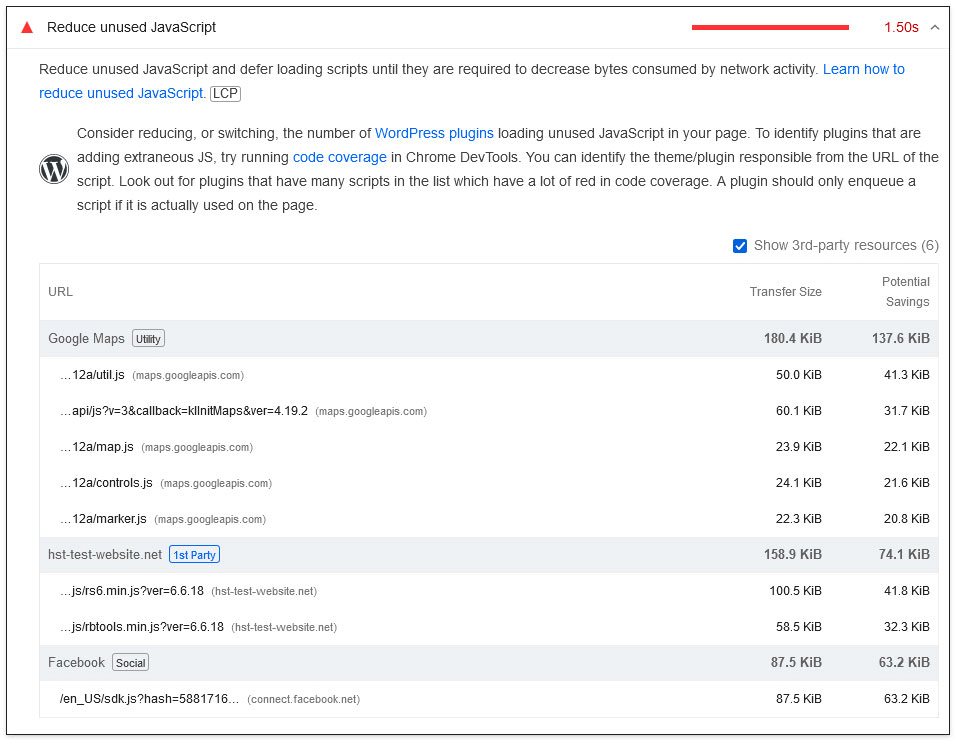Click marker.js savings 20.8 KiB
The width and height of the screenshot is (956, 740).
click(x=907, y=519)
